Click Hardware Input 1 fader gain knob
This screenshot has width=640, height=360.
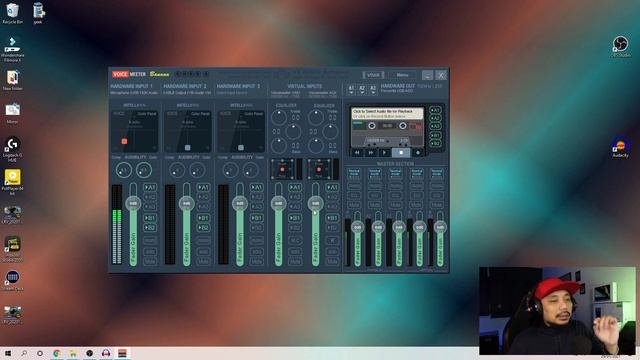click(133, 203)
